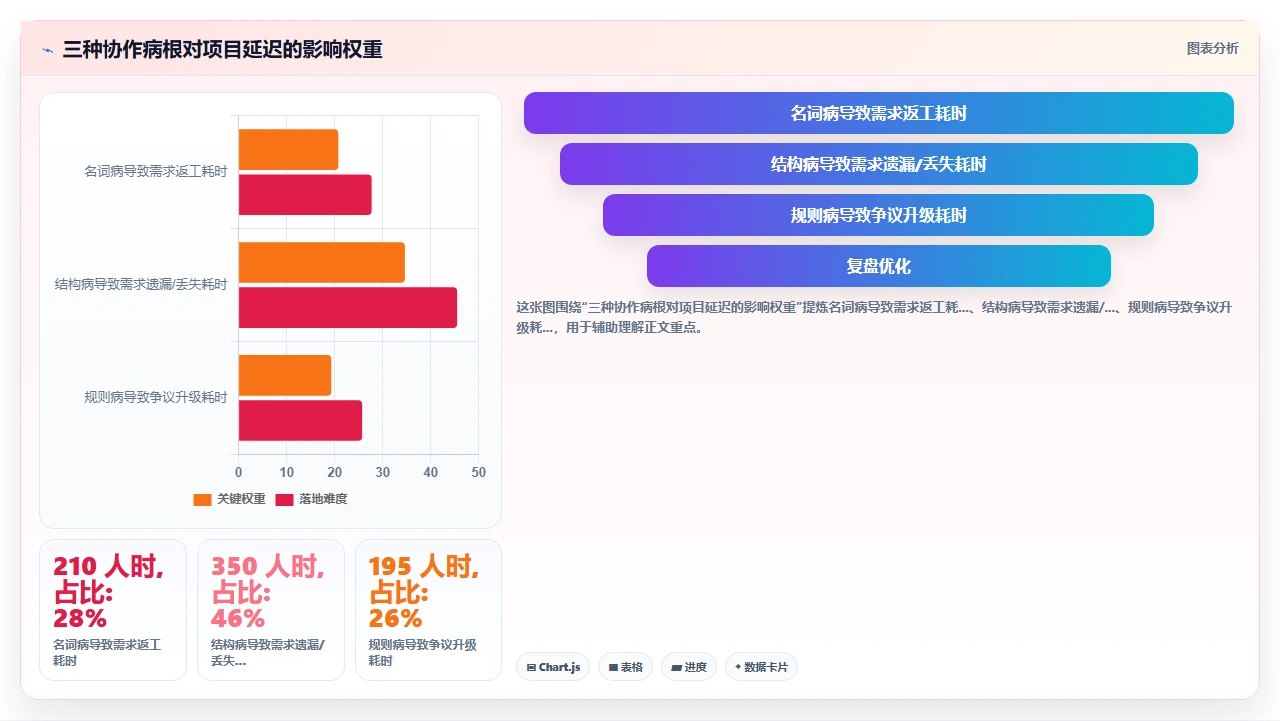Click the x-axis tick value 50
1280x721 pixels.
tap(479, 472)
